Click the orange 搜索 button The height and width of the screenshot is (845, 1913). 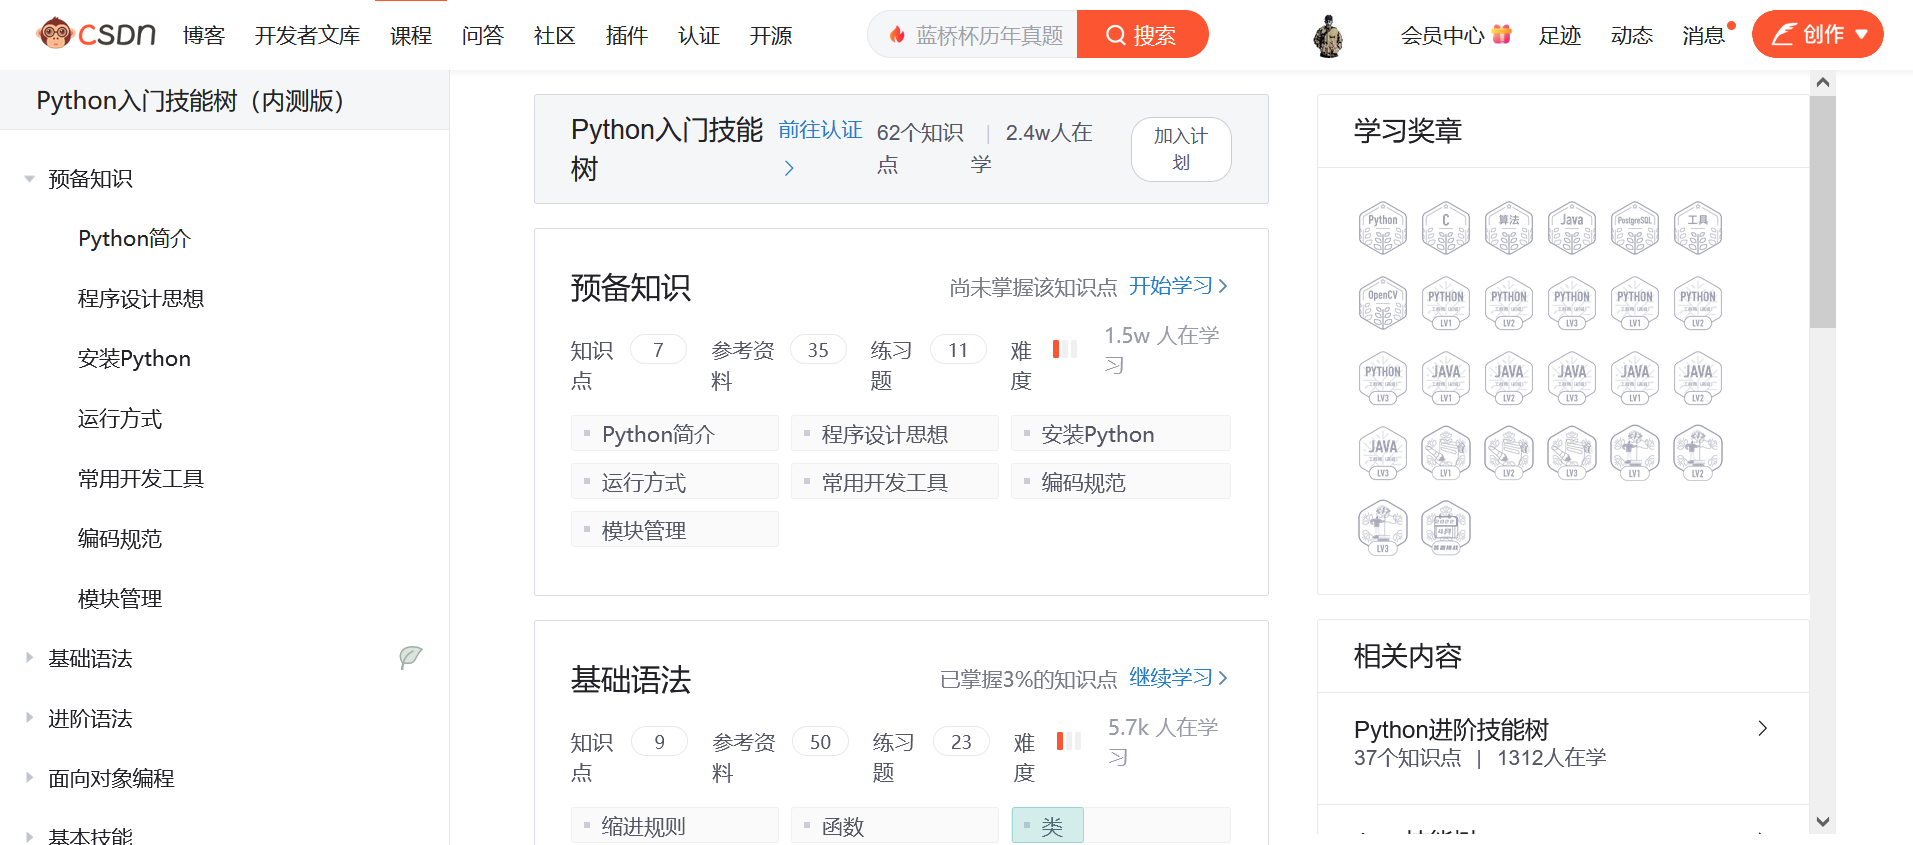1142,34
